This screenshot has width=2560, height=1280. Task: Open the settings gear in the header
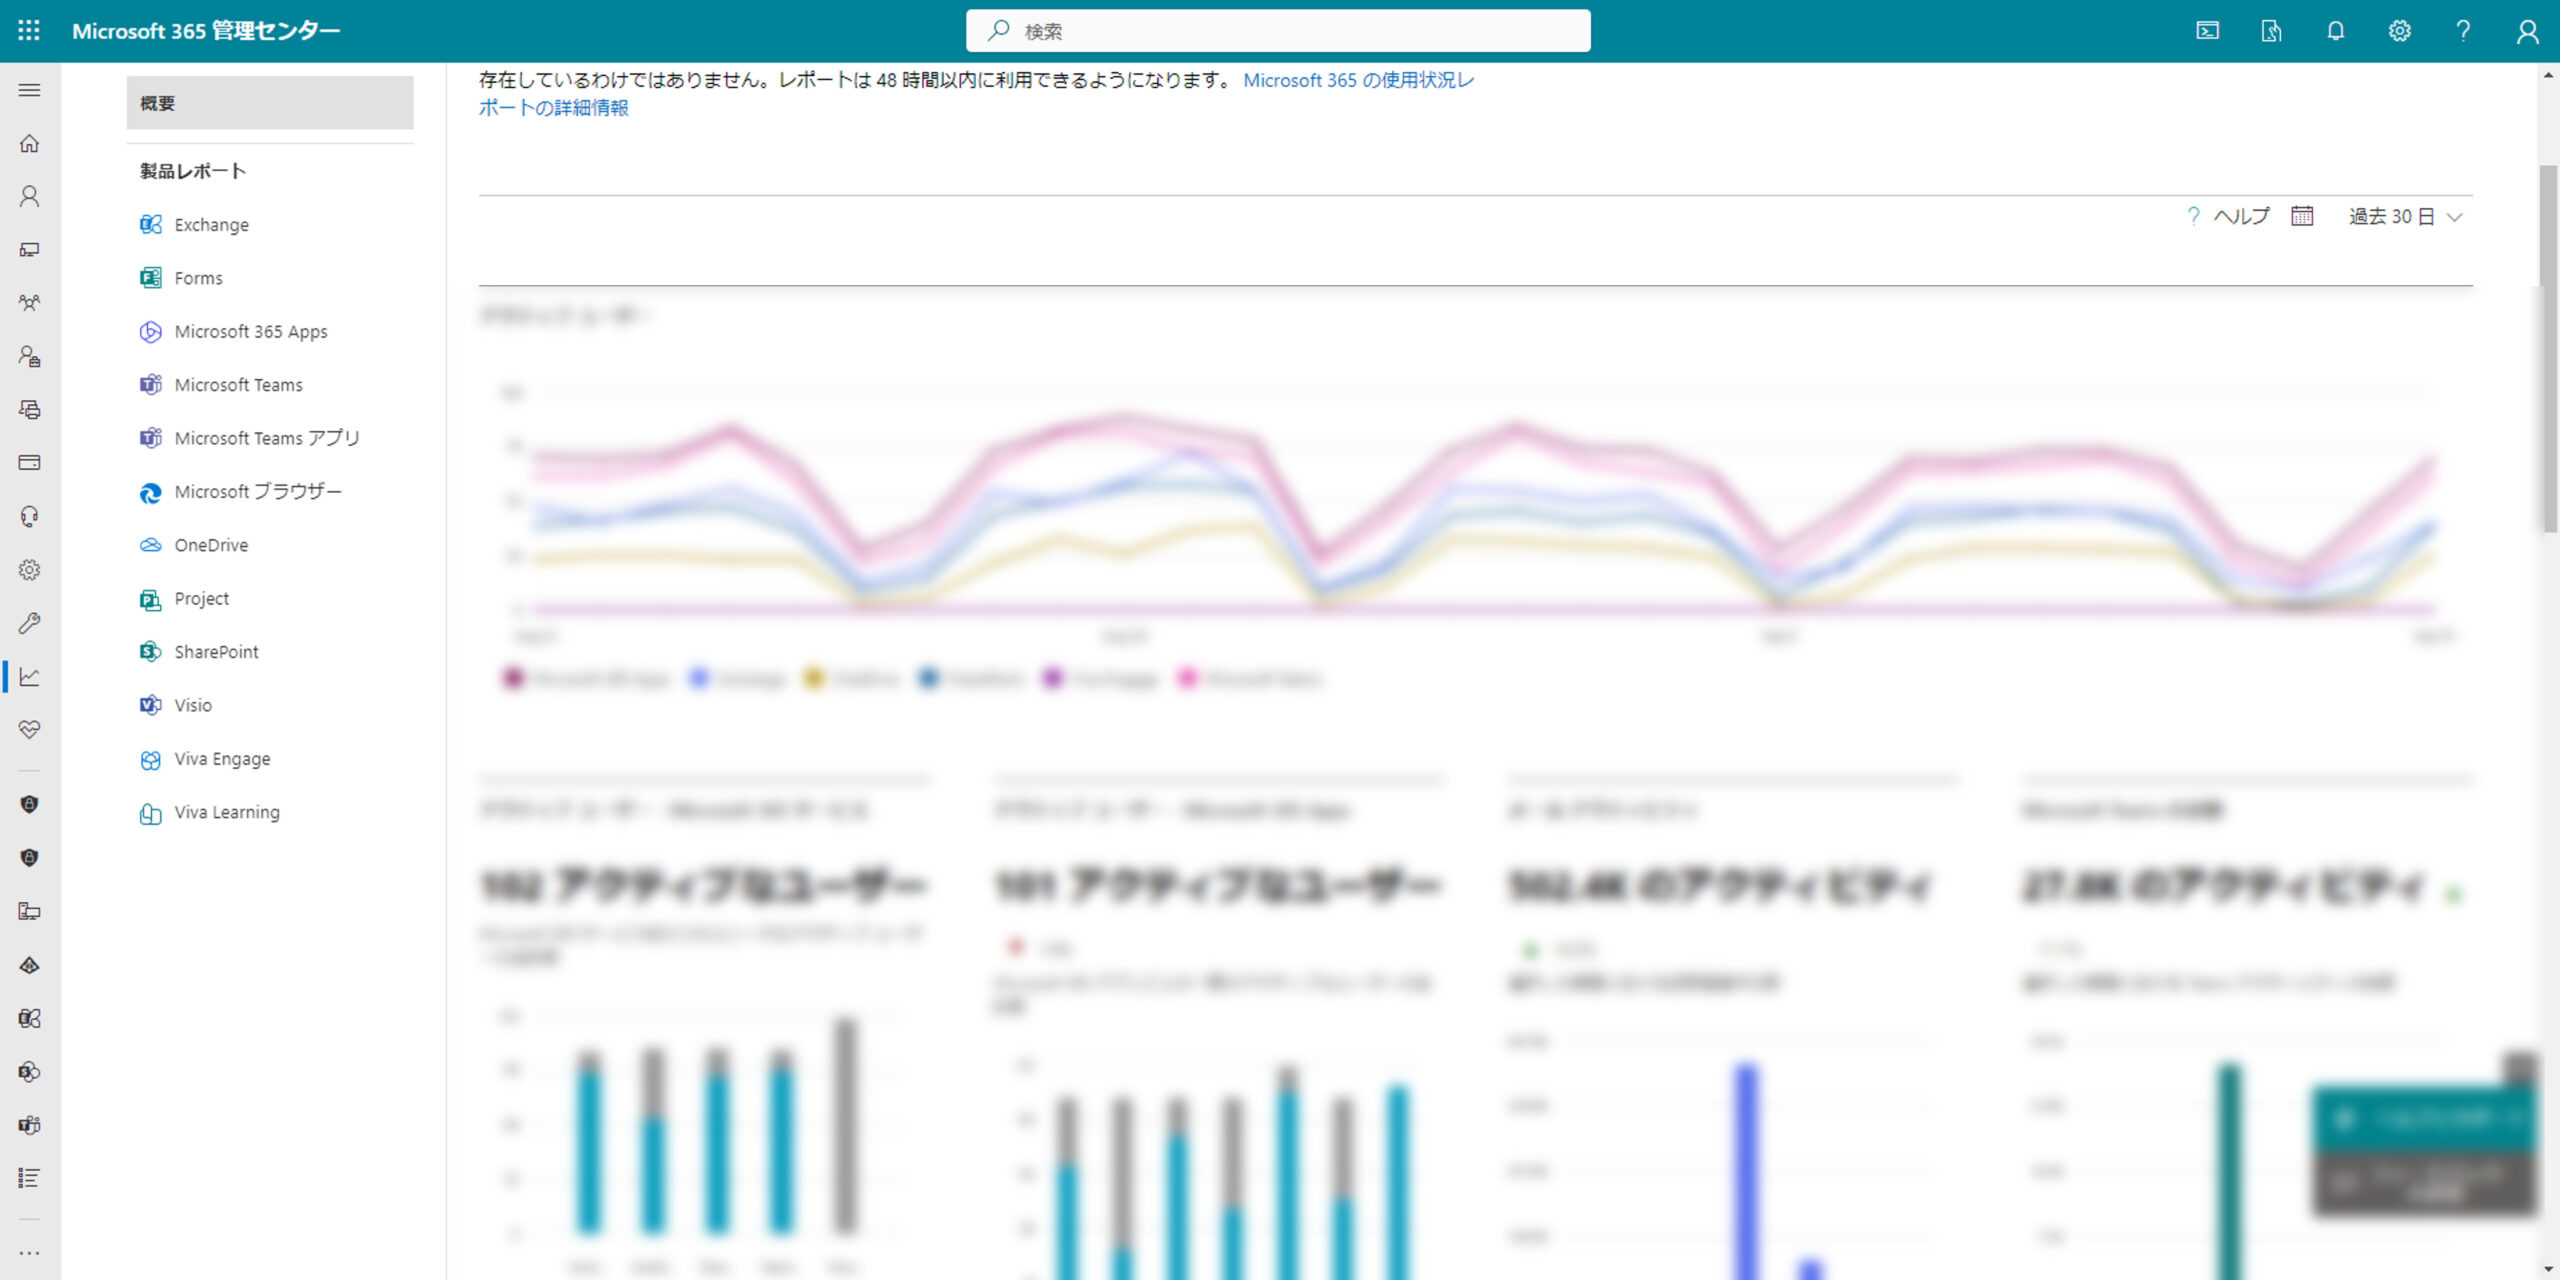point(2399,31)
